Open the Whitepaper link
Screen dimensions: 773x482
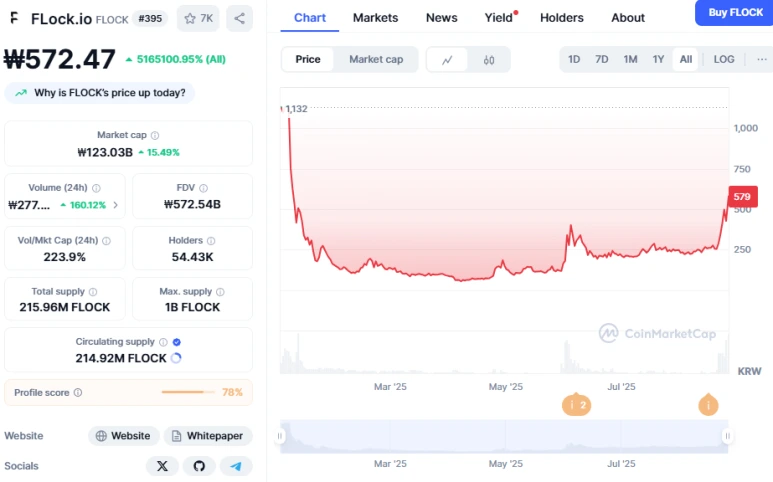pyautogui.click(x=208, y=436)
